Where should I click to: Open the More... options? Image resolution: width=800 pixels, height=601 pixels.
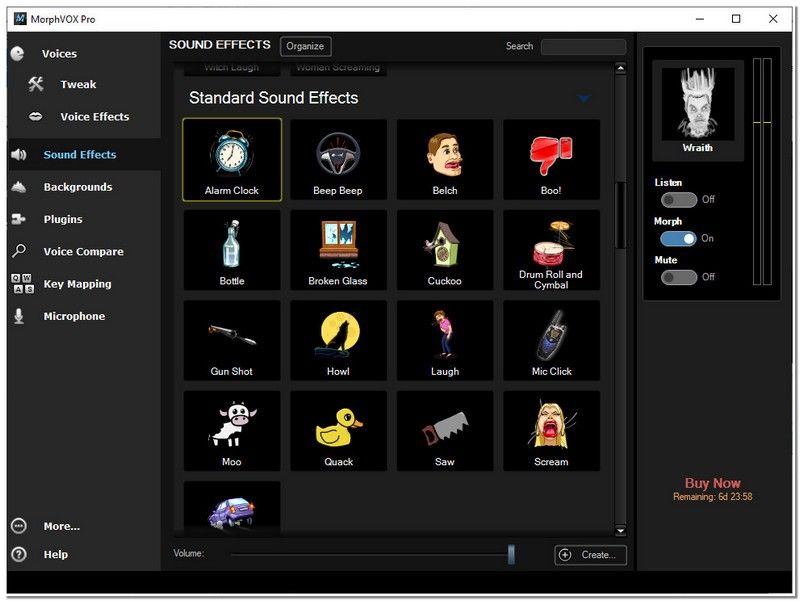coord(61,526)
